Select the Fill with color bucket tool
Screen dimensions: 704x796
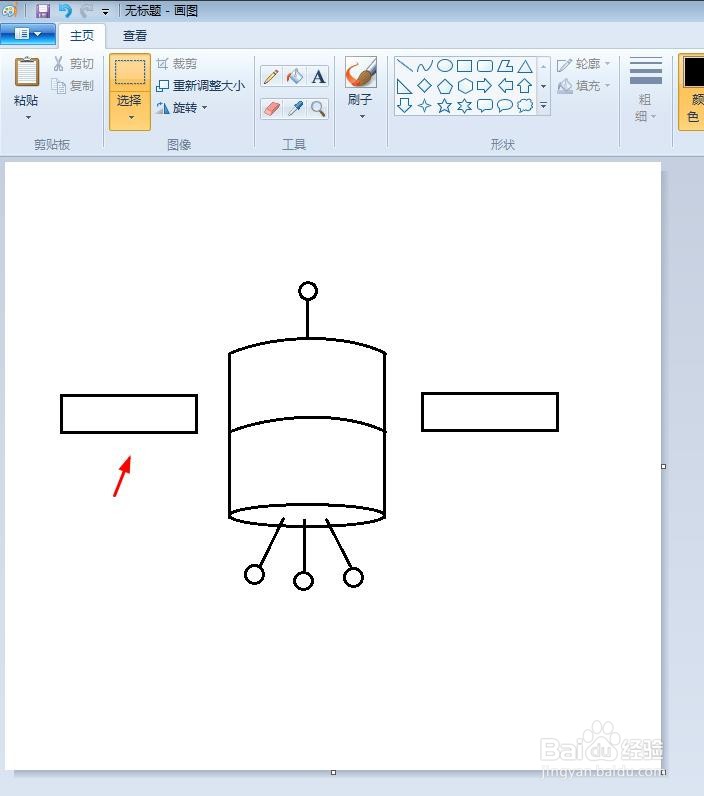click(295, 77)
